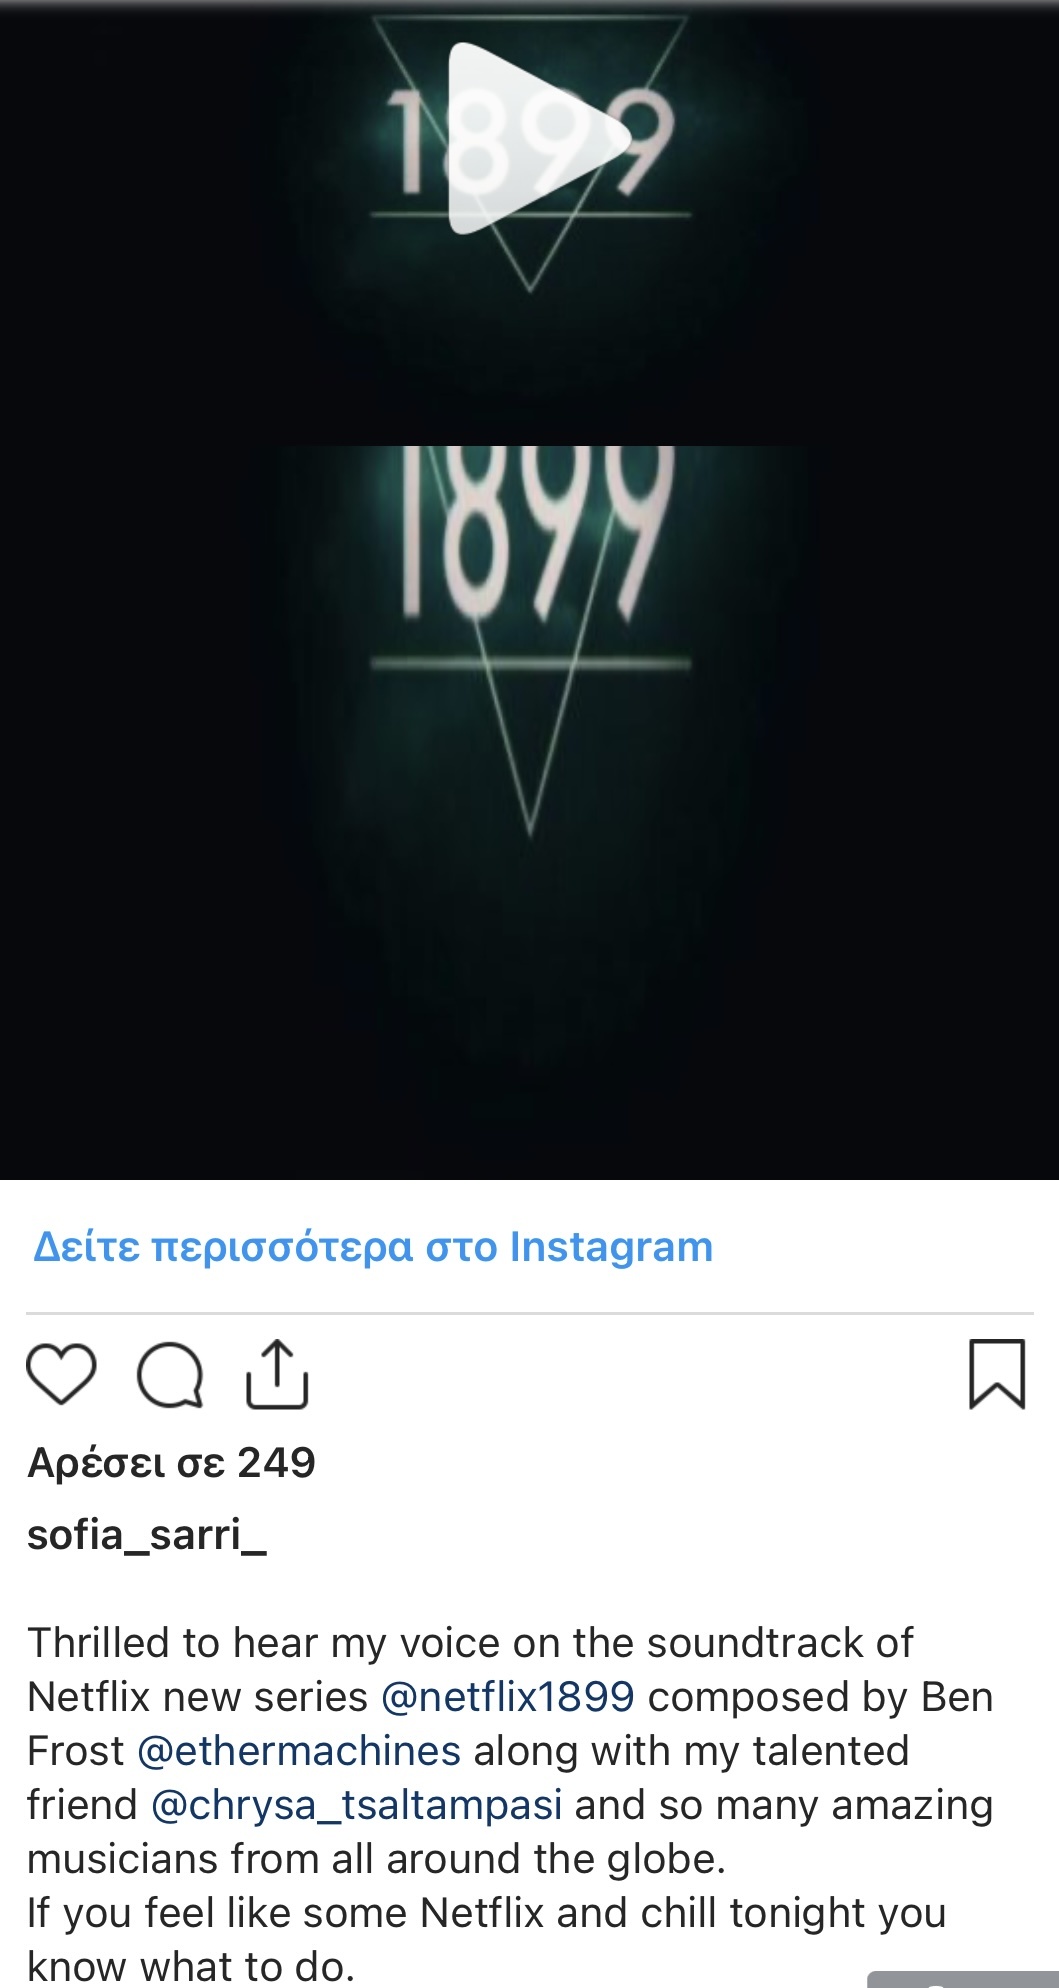1059x1988 pixels.
Task: Follow the @netflix1899 mention
Action: [508, 1697]
